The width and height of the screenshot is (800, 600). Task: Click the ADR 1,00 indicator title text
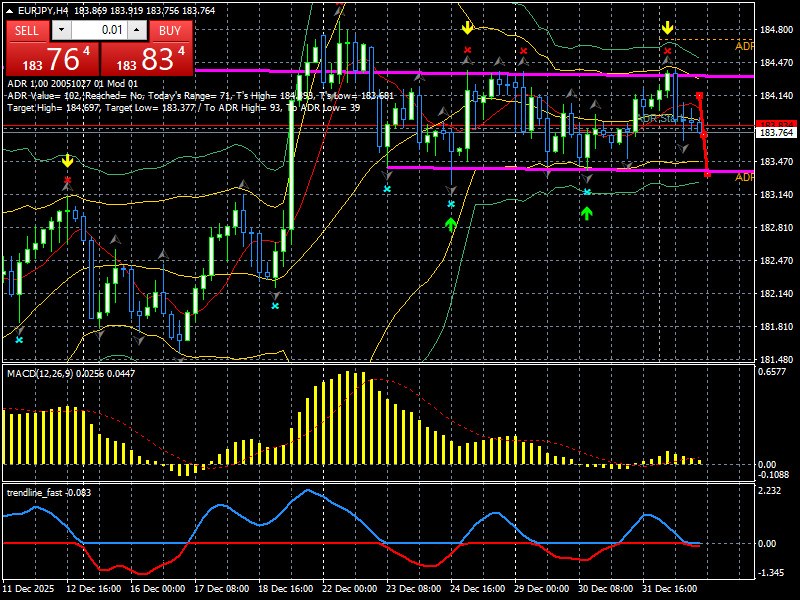click(x=72, y=84)
